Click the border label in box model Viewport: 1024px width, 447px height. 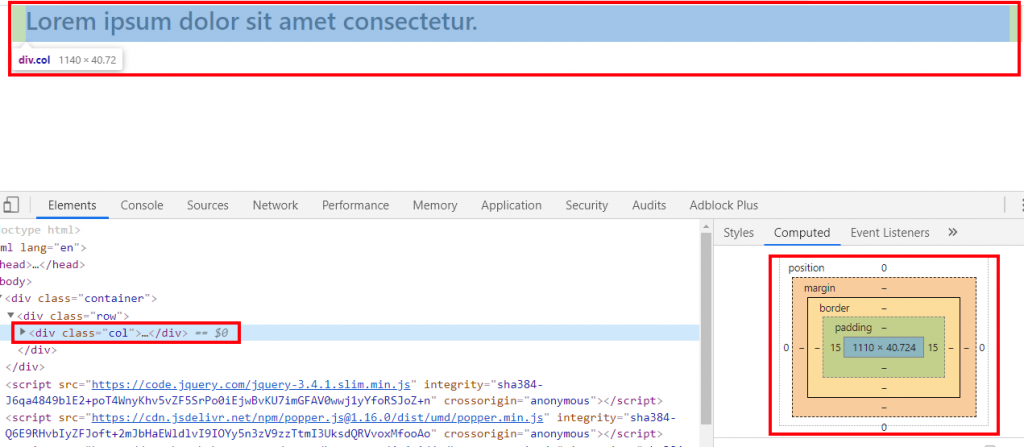pos(834,308)
